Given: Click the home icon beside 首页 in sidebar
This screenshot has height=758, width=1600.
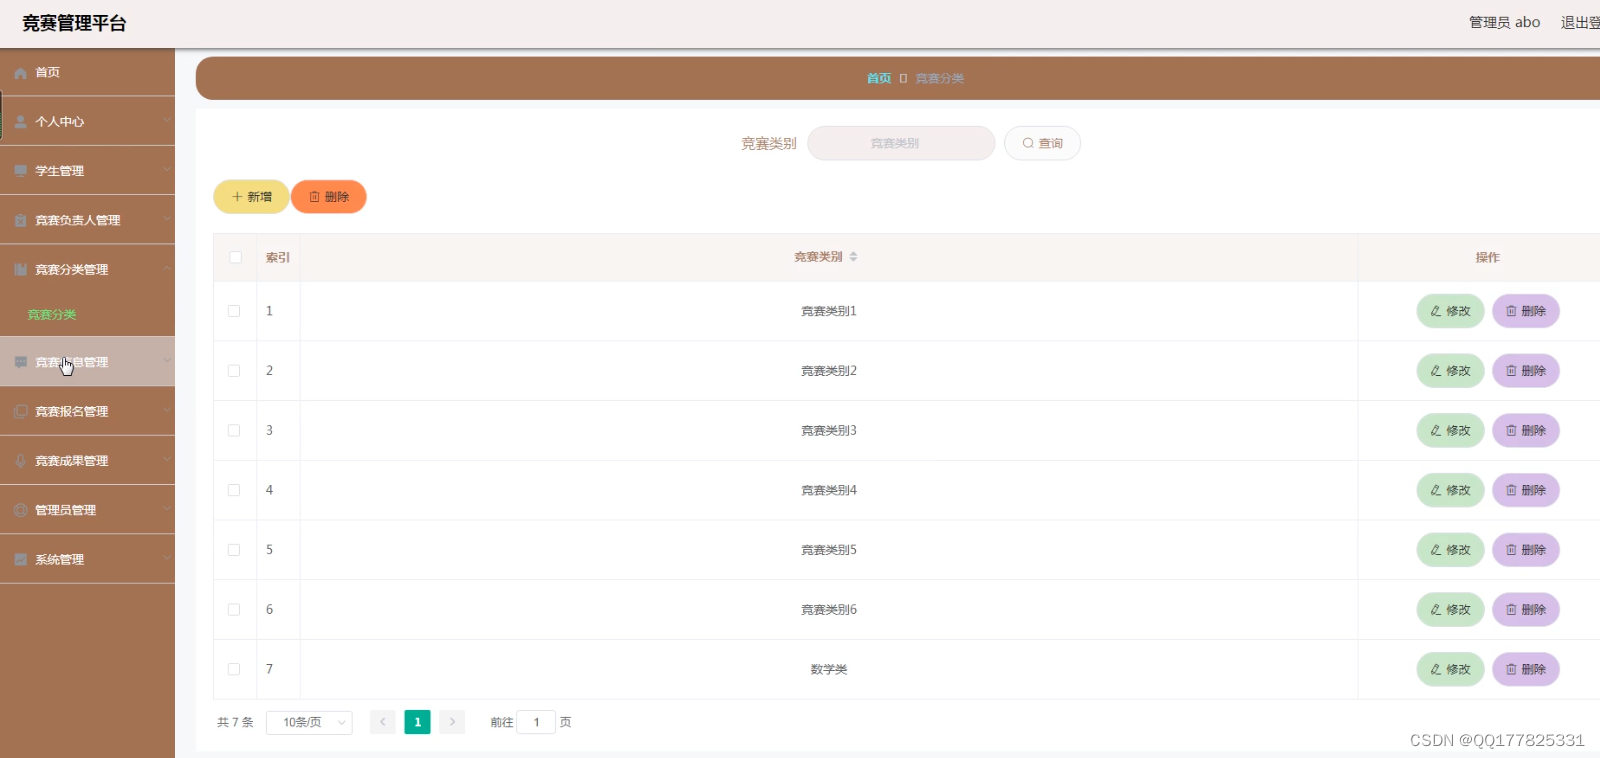Looking at the screenshot, I should (20, 73).
